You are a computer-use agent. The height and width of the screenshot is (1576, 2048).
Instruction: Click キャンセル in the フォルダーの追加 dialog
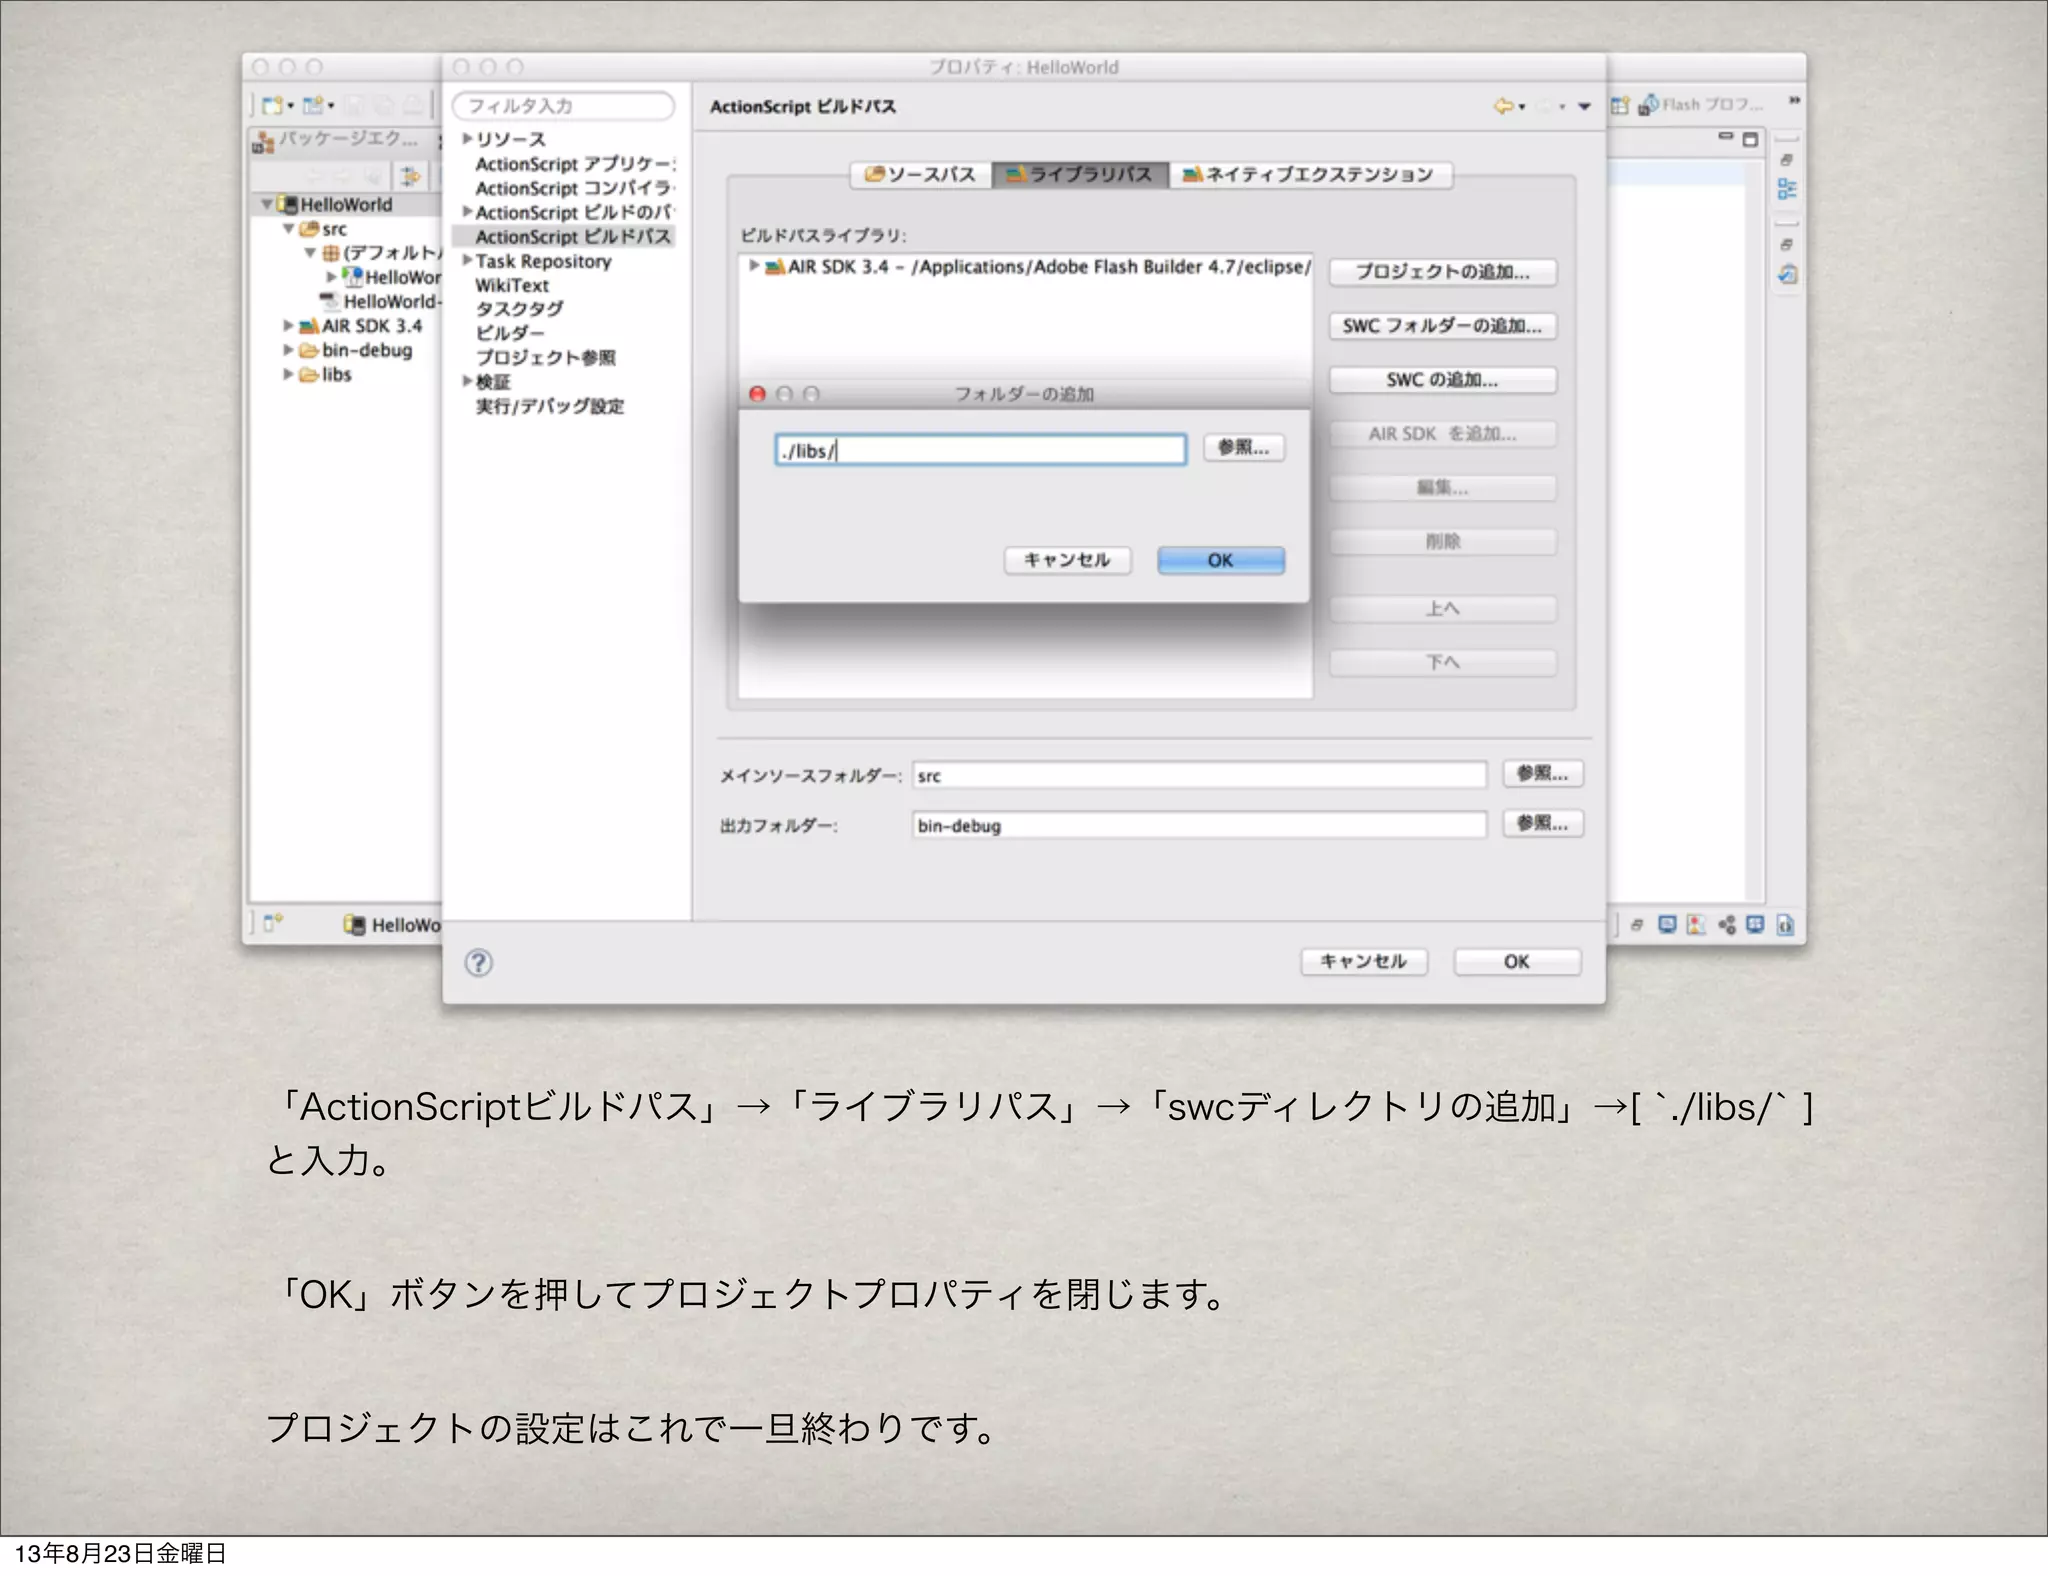[1067, 560]
